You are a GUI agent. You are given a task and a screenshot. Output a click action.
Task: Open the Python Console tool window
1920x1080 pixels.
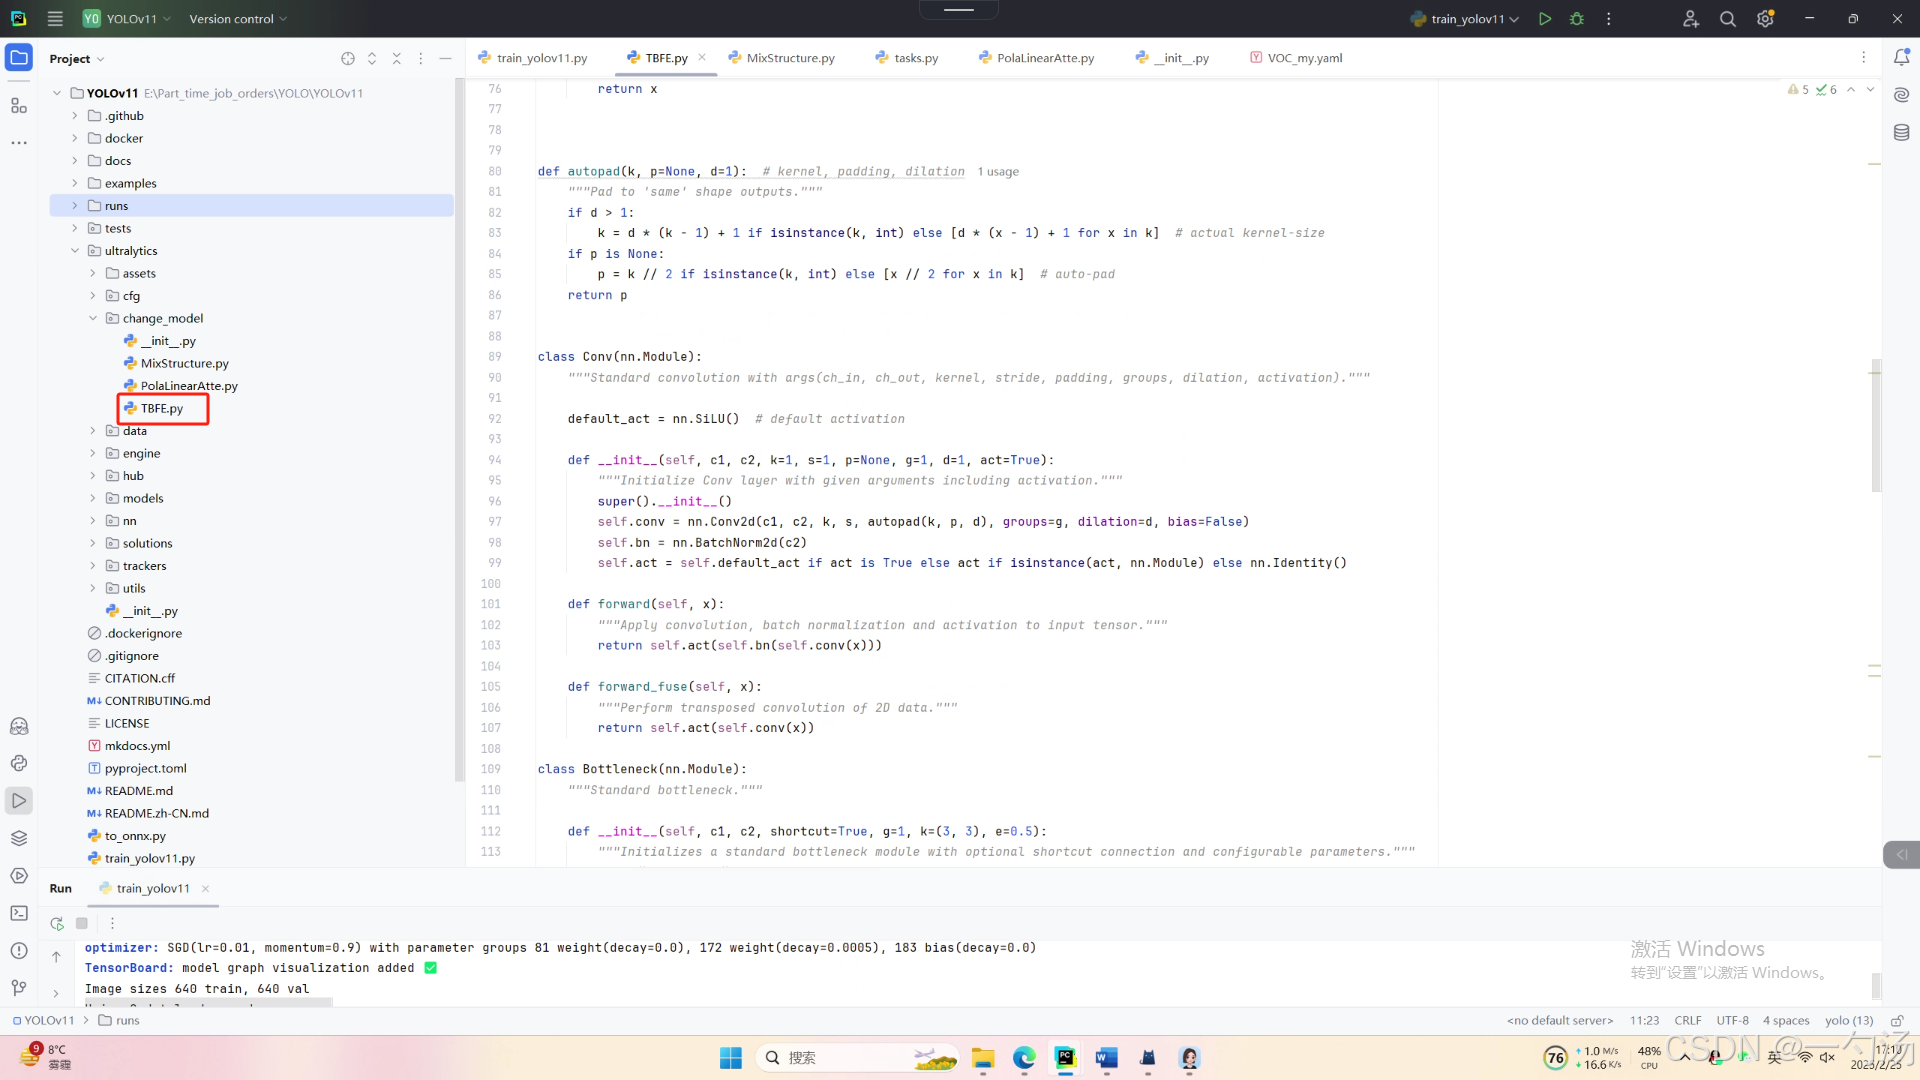click(x=19, y=763)
